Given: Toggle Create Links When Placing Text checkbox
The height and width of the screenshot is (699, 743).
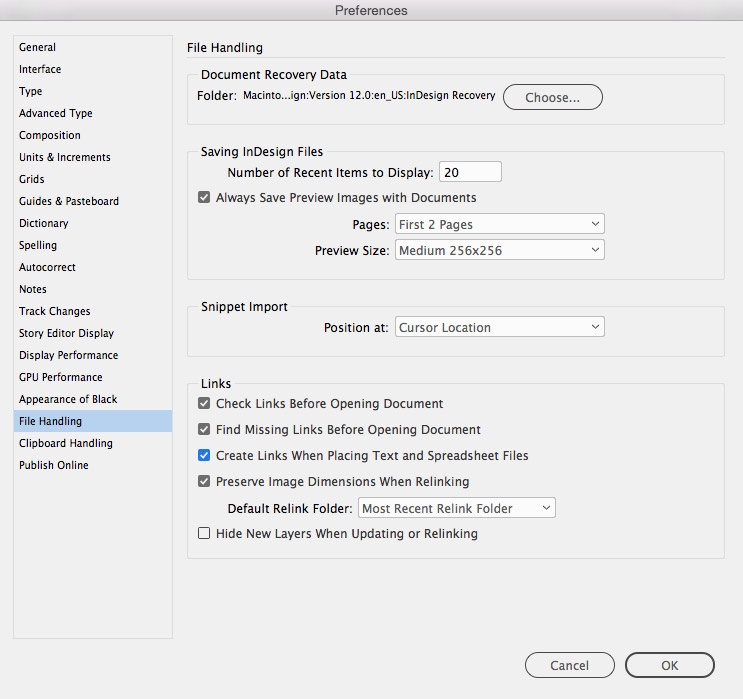Looking at the screenshot, I should [x=204, y=456].
